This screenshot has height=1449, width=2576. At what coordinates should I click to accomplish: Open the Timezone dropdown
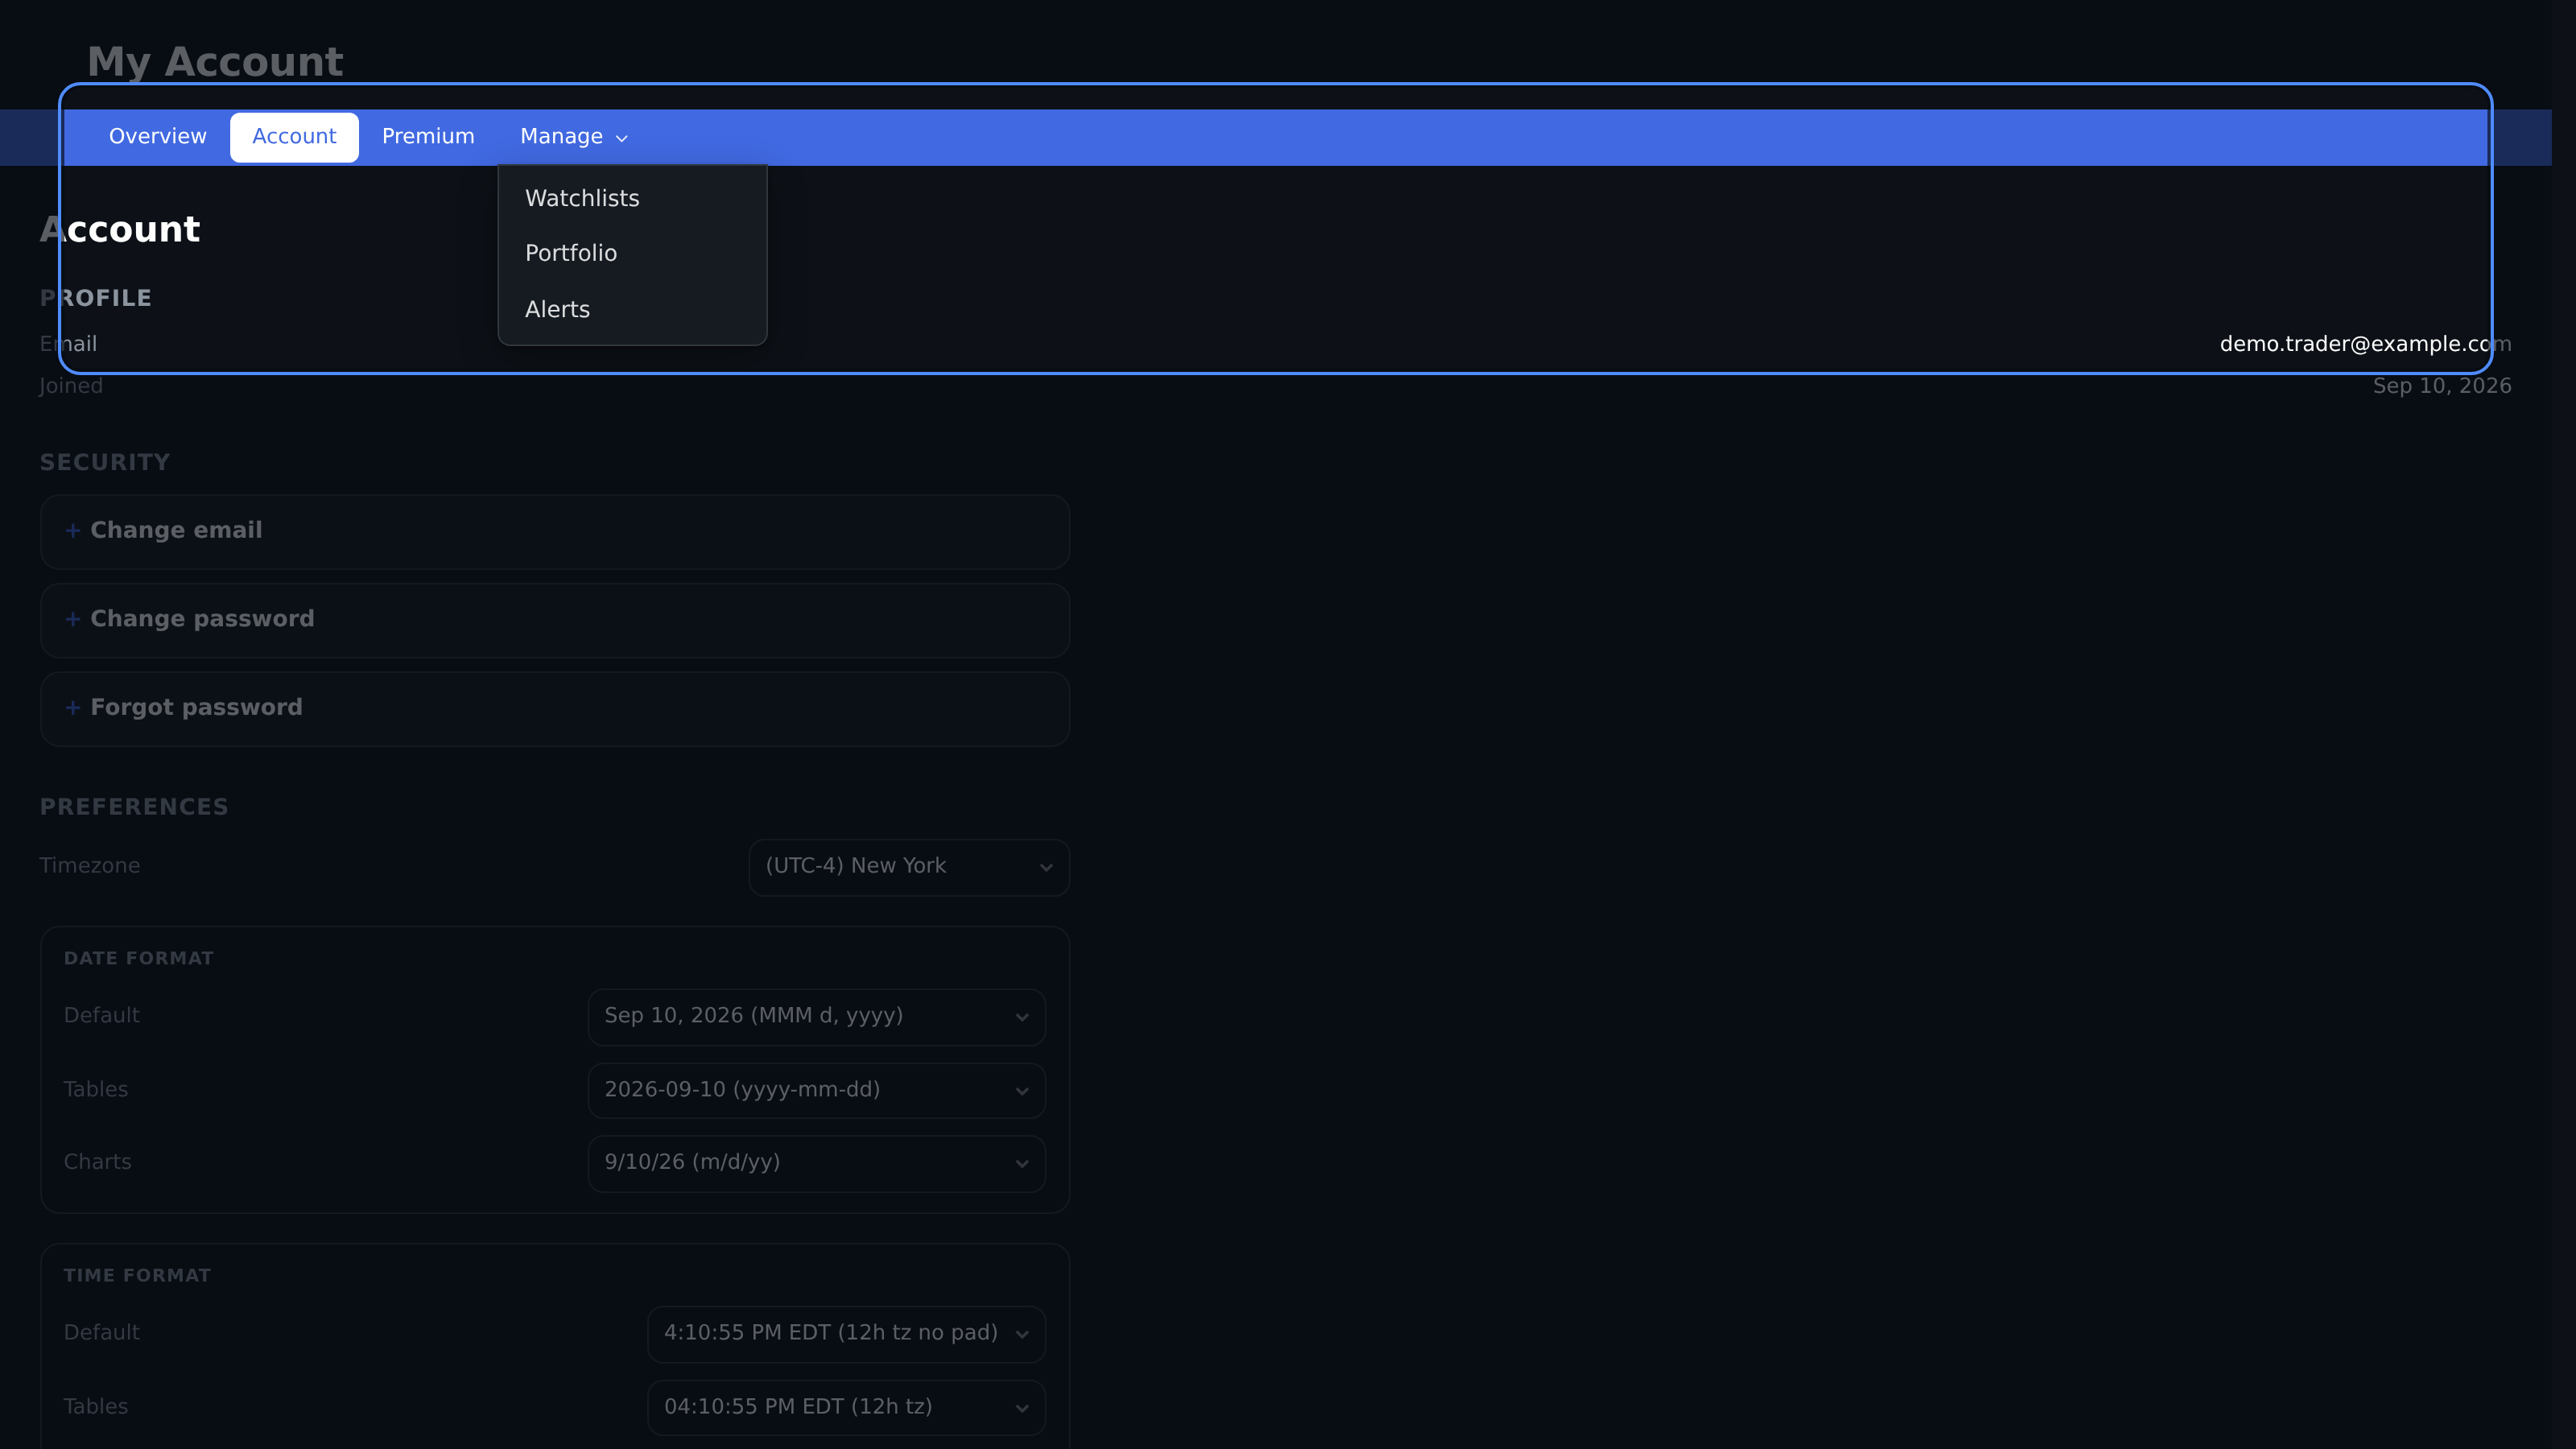point(909,867)
